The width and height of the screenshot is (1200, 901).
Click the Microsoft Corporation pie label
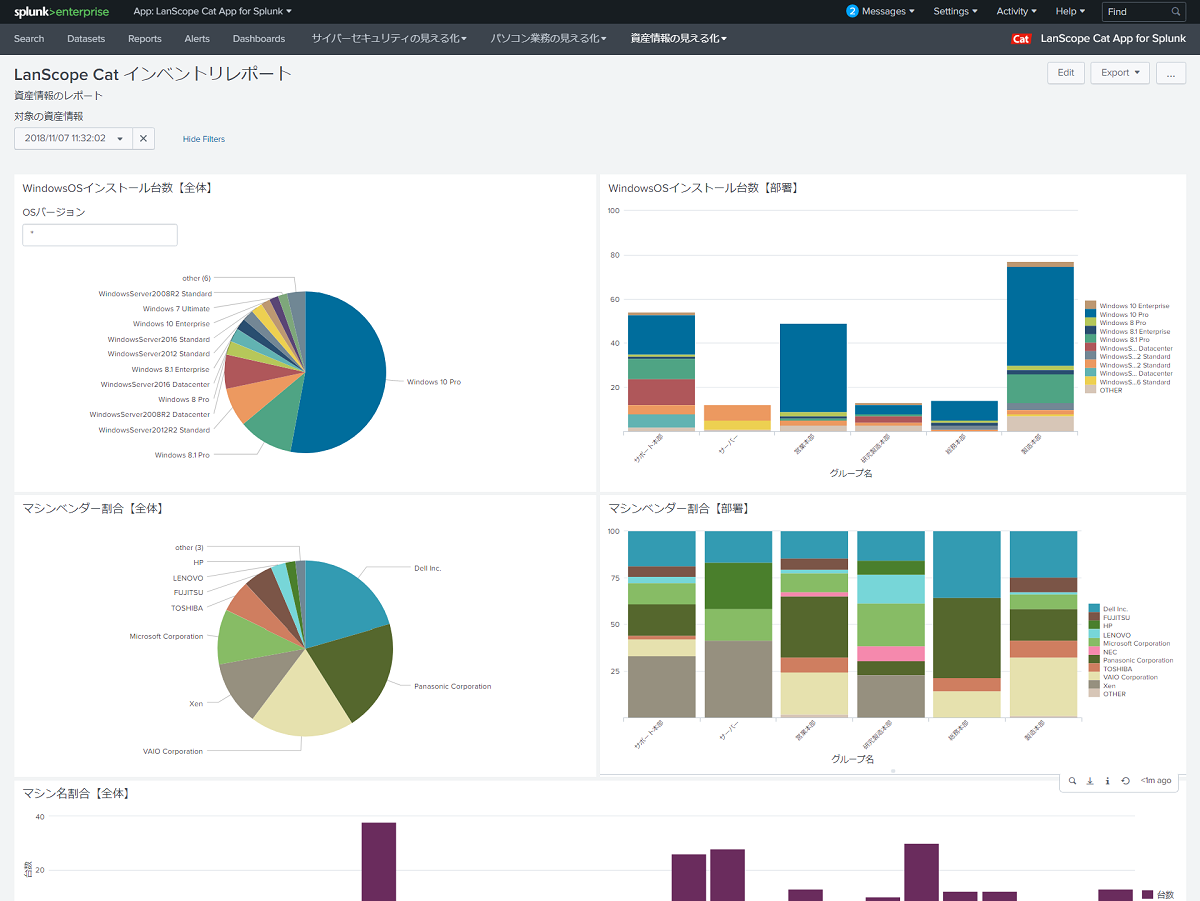[x=166, y=636]
